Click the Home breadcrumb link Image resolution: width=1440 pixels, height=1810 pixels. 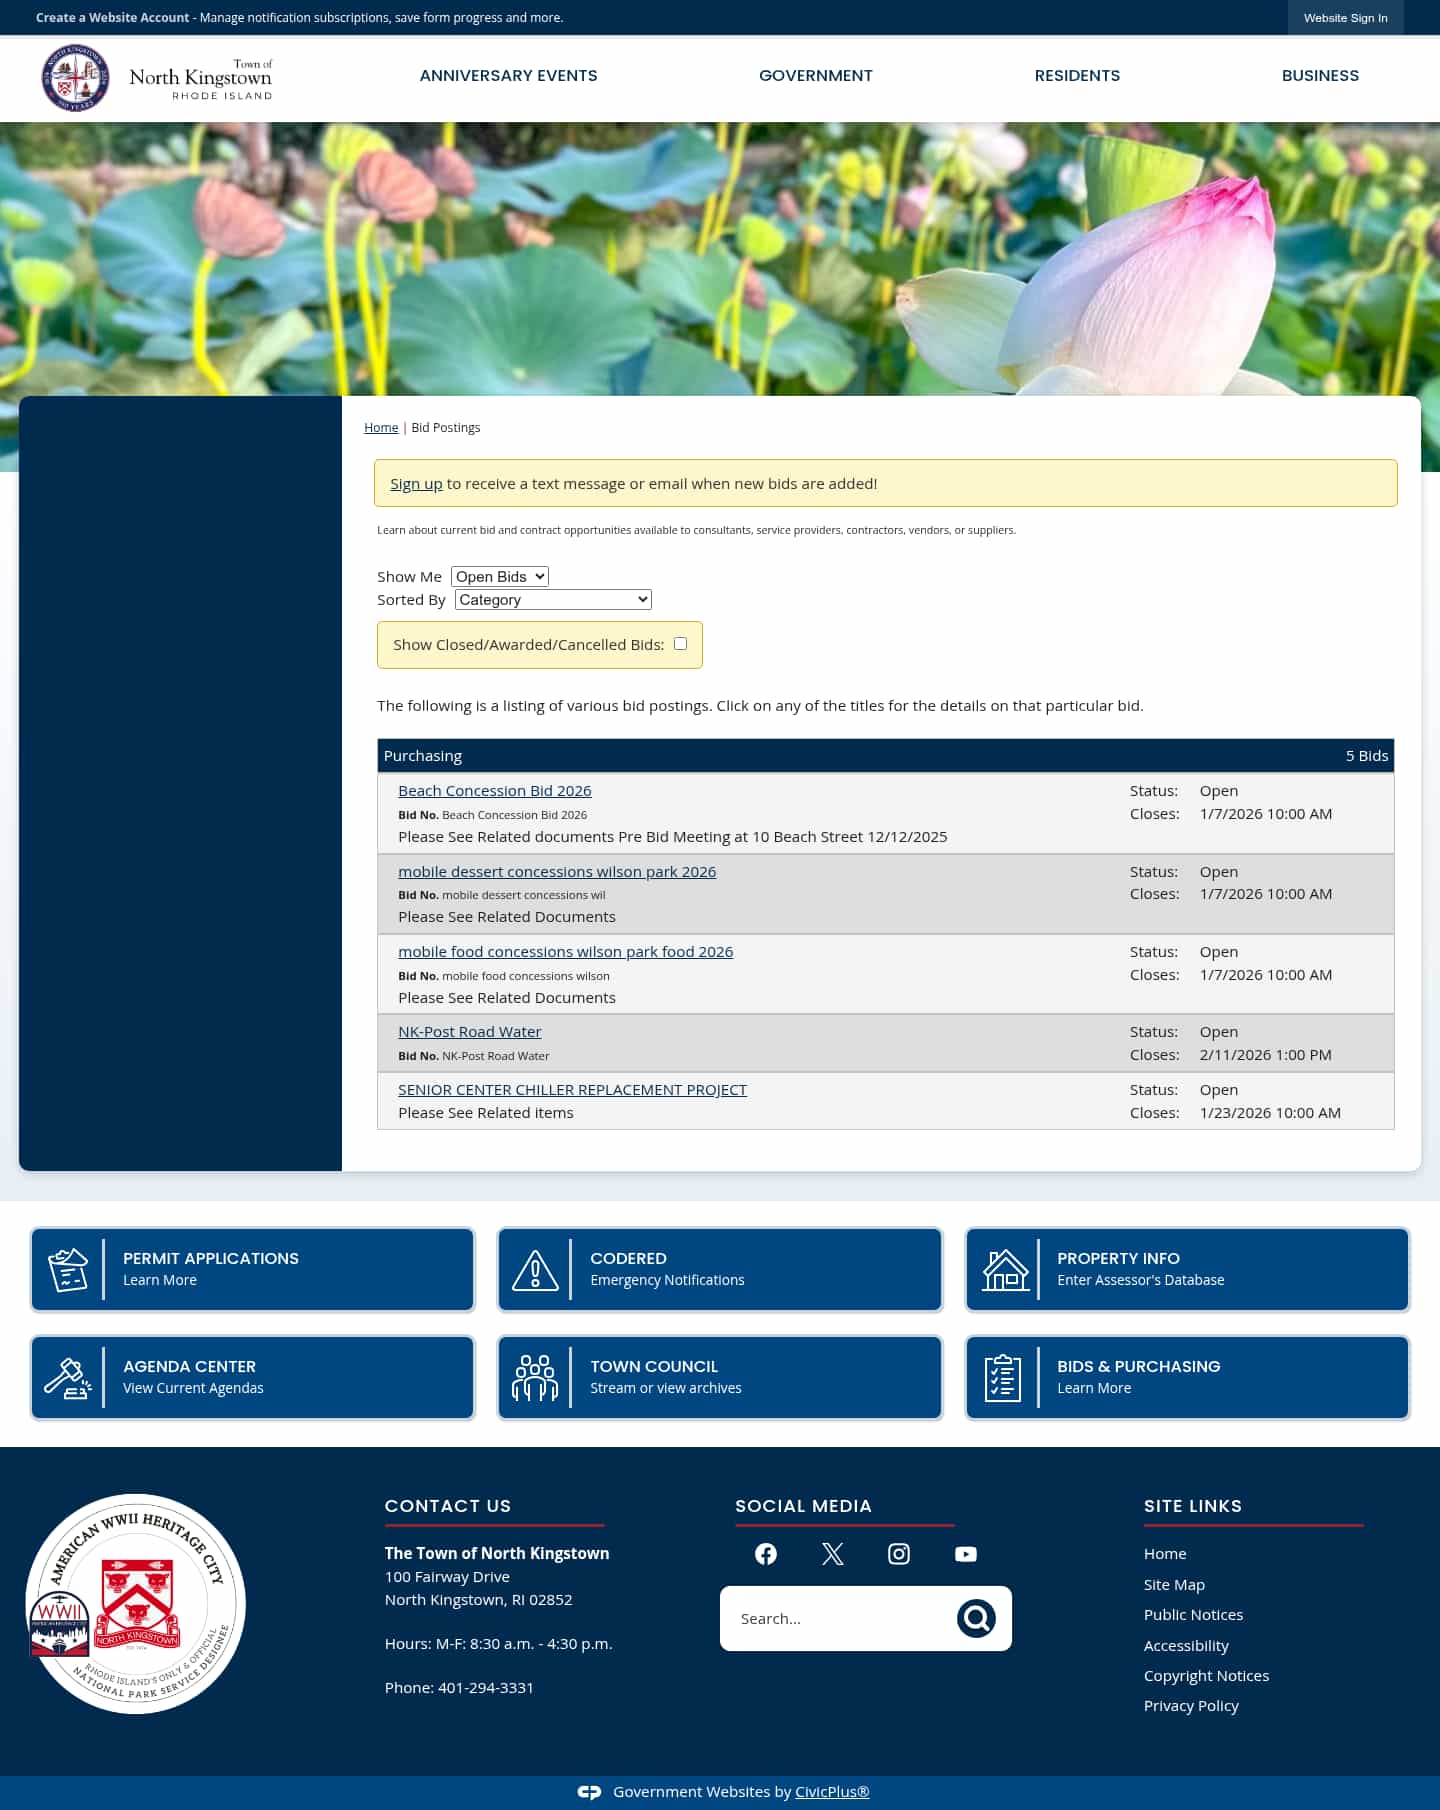(381, 428)
